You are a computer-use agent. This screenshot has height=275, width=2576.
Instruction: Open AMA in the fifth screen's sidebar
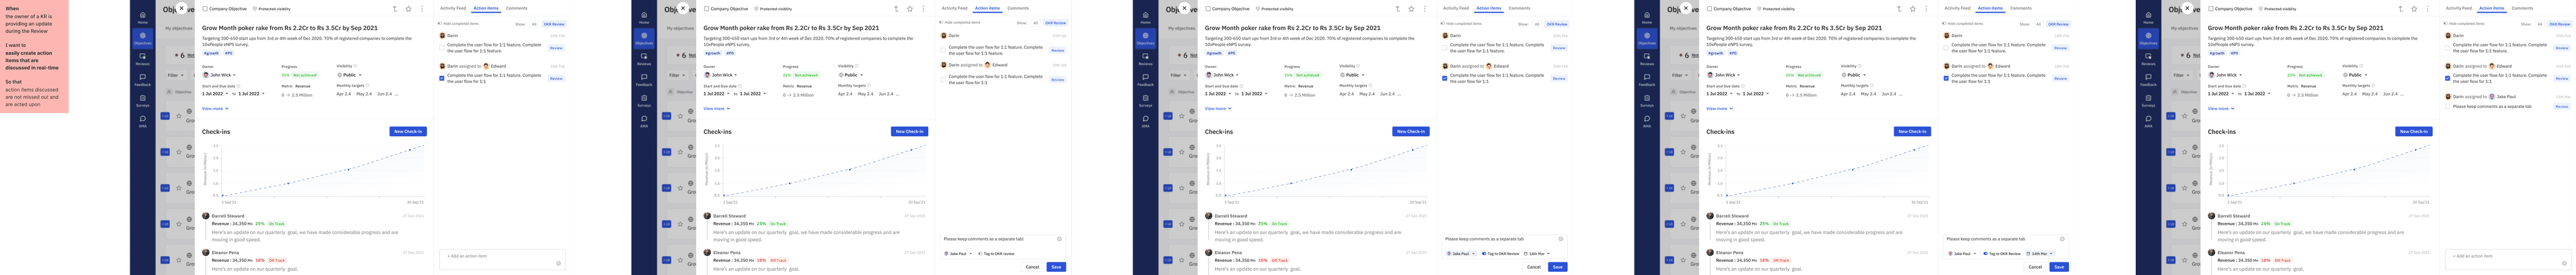(2149, 121)
